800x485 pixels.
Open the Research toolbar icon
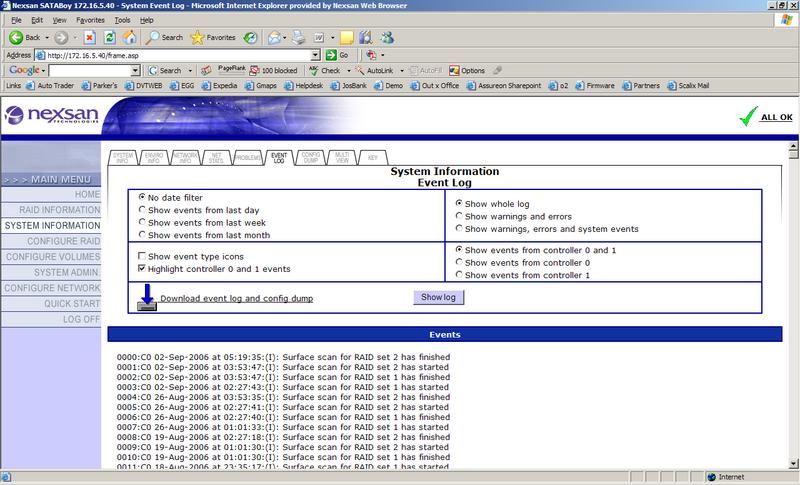pos(366,37)
